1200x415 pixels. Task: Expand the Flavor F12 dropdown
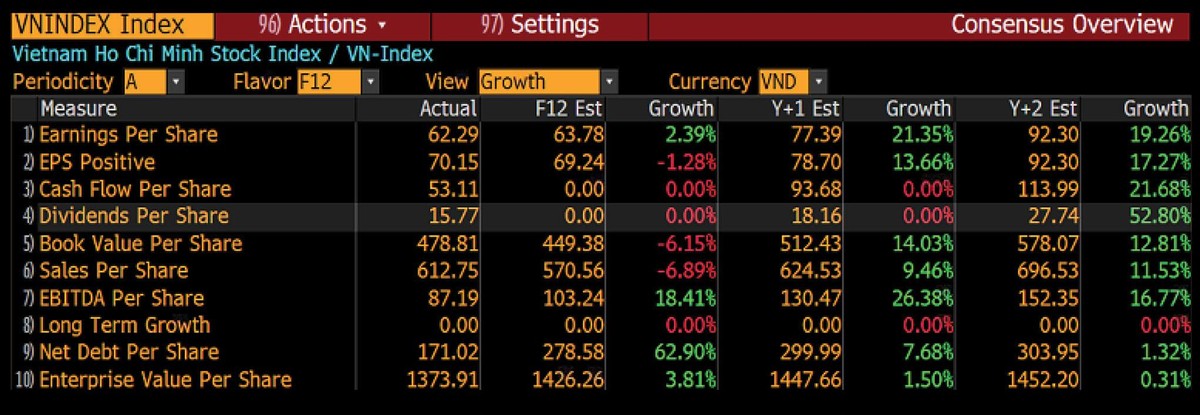(x=370, y=82)
